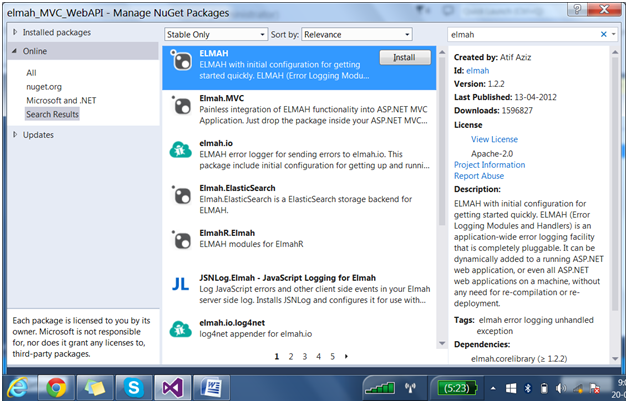This screenshot has width=626, height=402.
Task: Open Internet Explorer from the taskbar
Action: [19, 388]
